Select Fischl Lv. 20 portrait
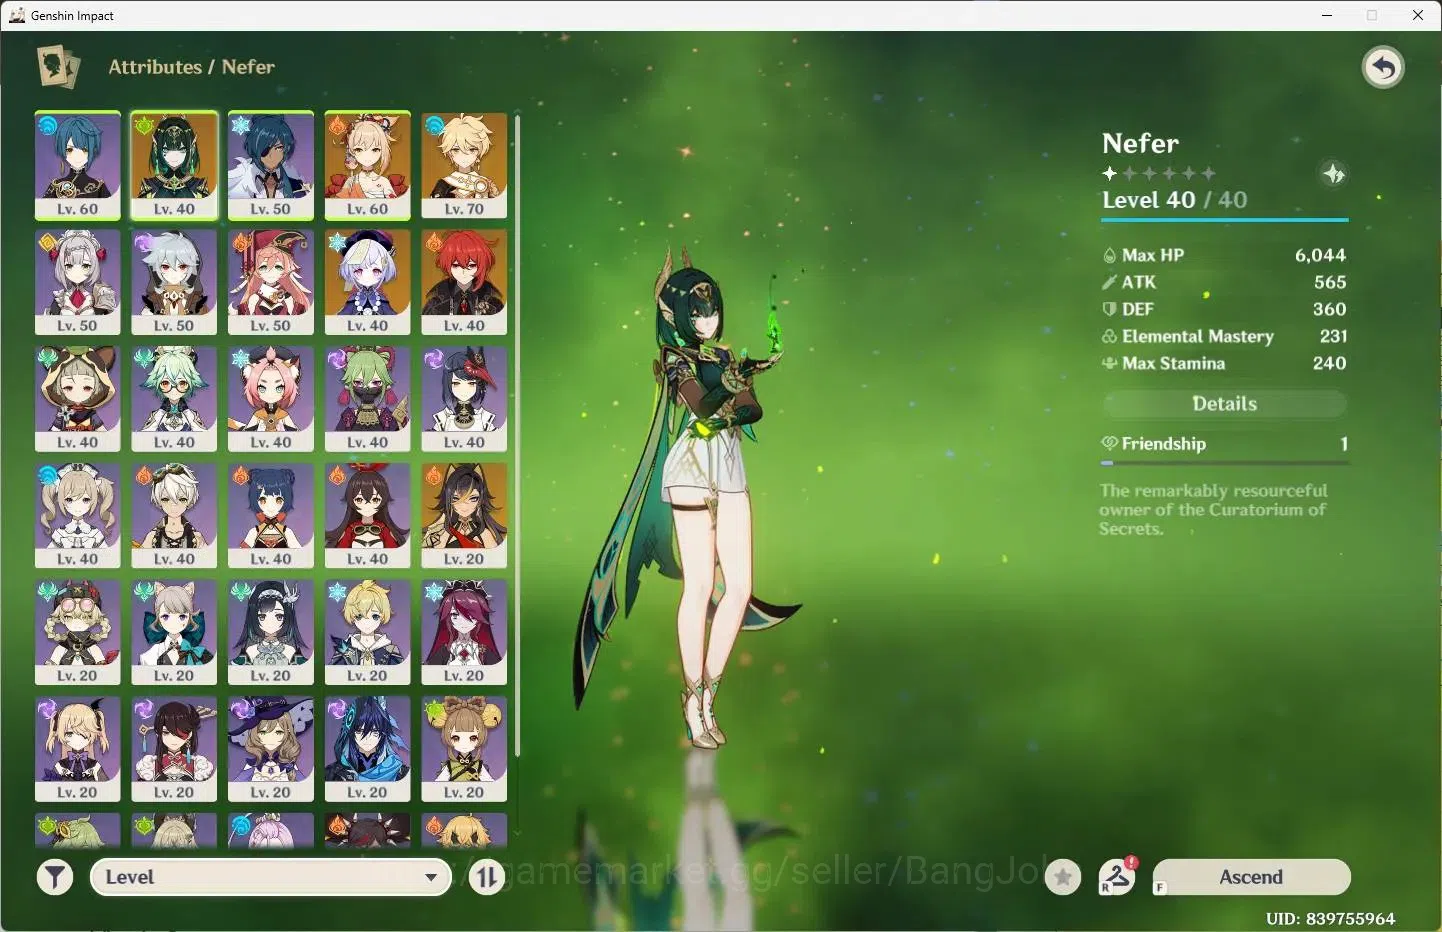Screen dimensions: 1442x932 tap(78, 749)
